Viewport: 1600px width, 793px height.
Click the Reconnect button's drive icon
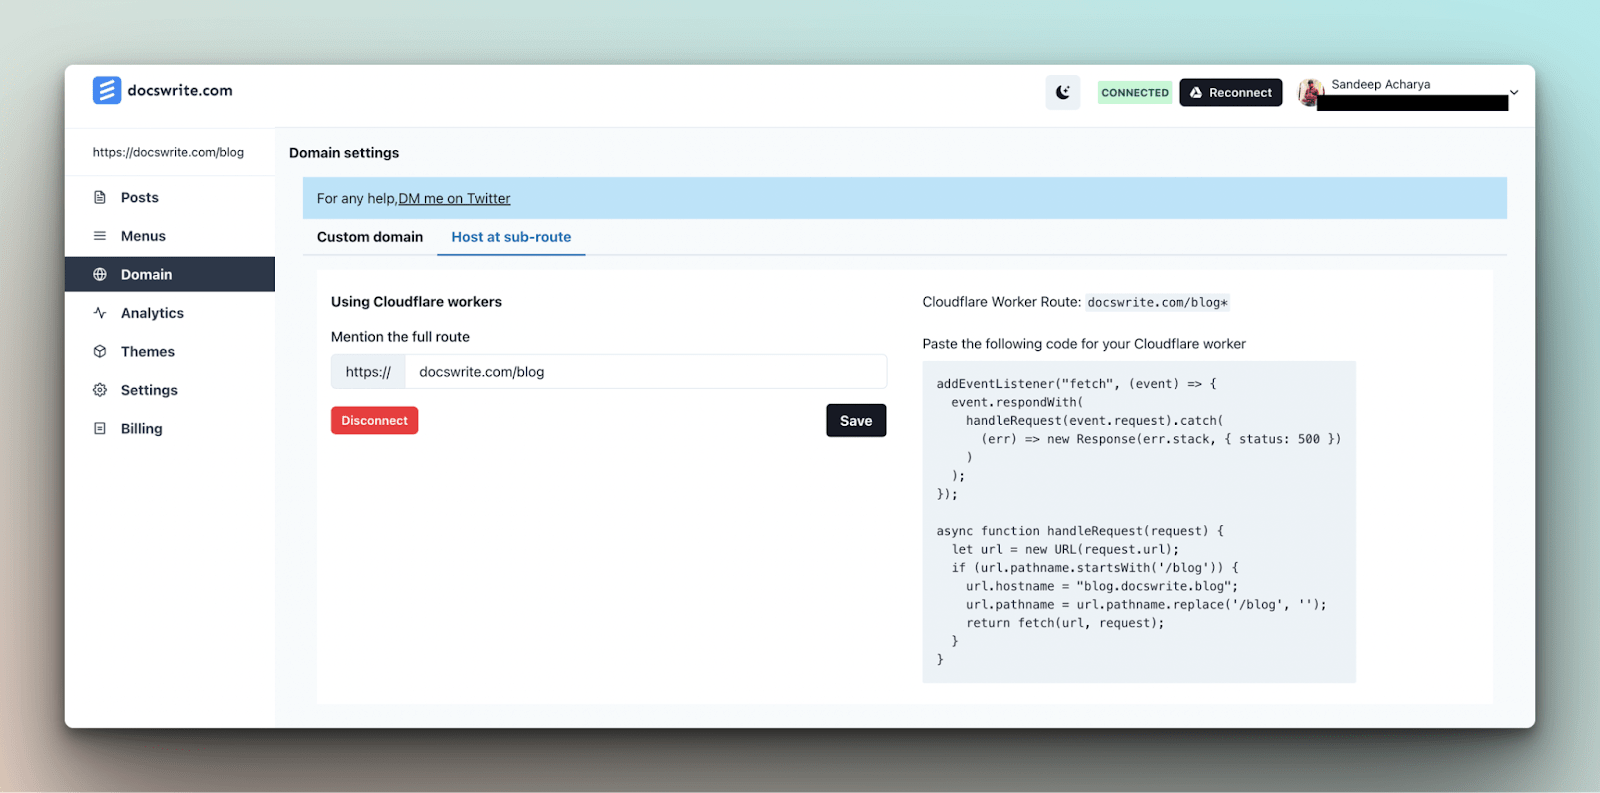1196,92
